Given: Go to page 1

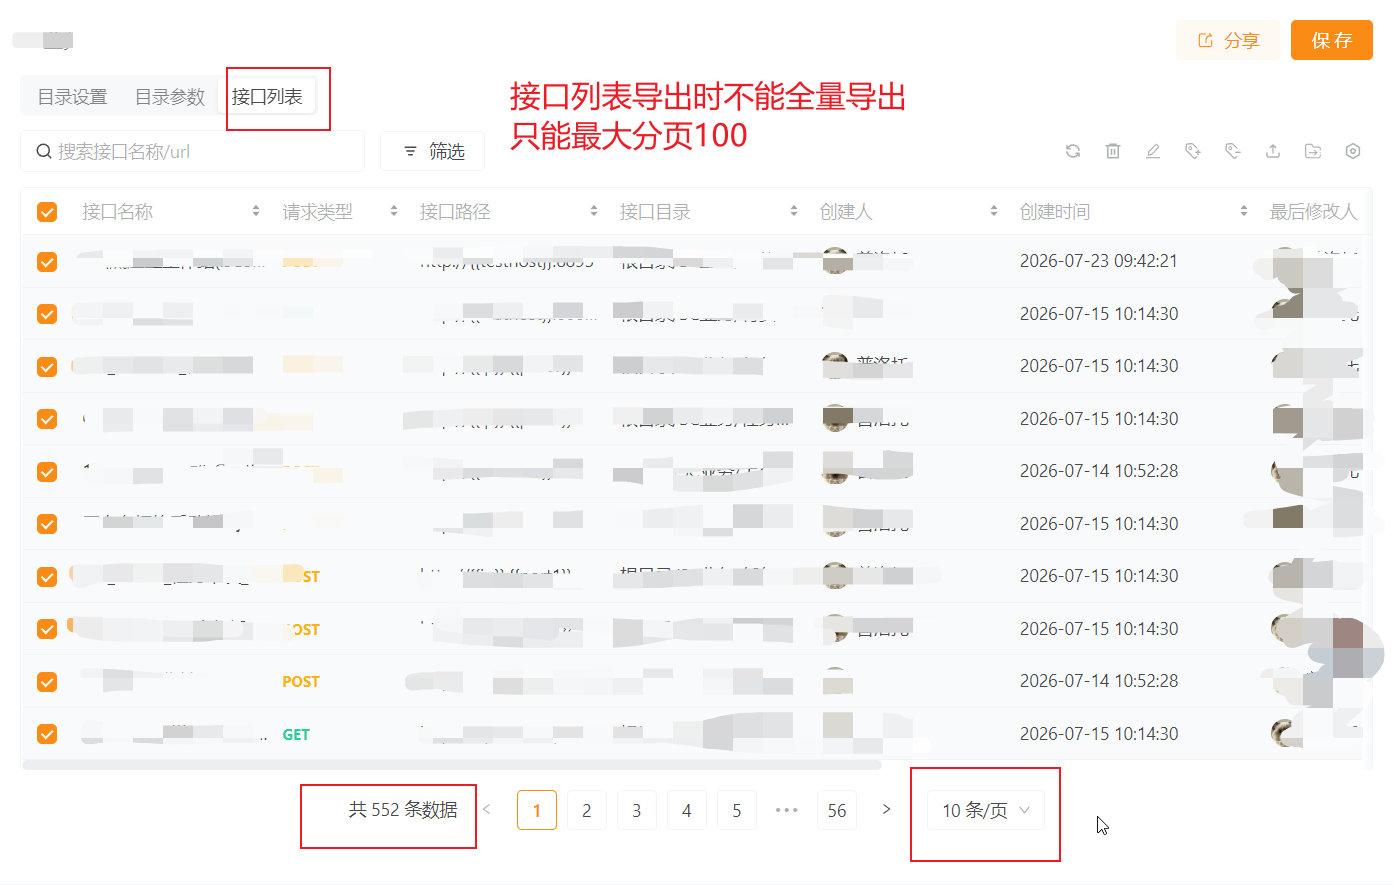Looking at the screenshot, I should click(537, 810).
